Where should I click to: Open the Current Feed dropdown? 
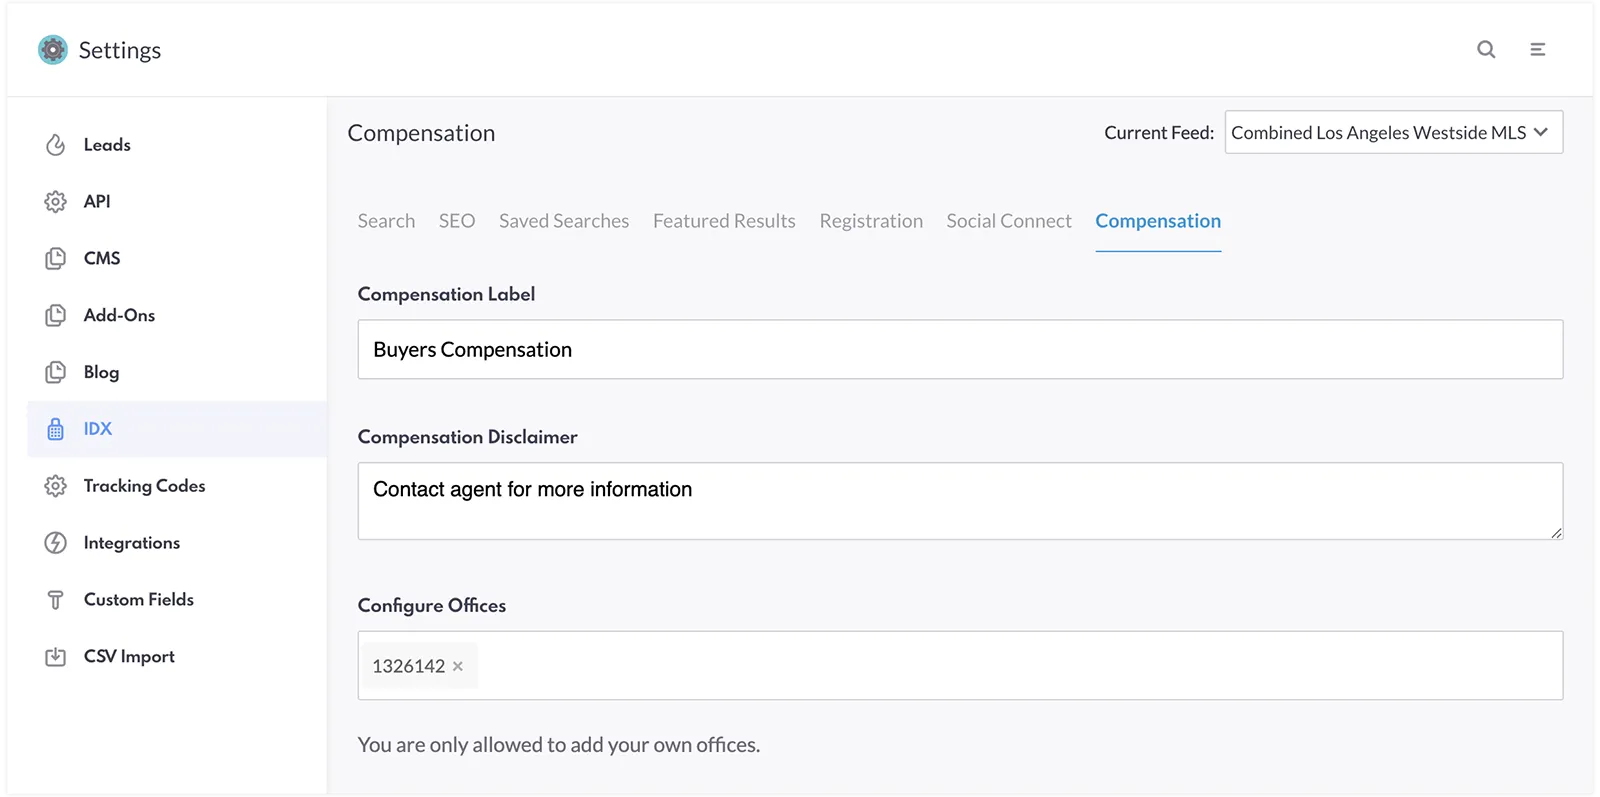pyautogui.click(x=1393, y=132)
